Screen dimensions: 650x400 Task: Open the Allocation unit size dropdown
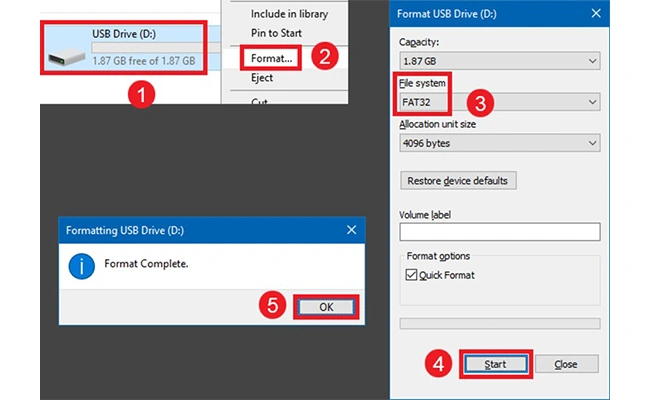click(x=498, y=144)
